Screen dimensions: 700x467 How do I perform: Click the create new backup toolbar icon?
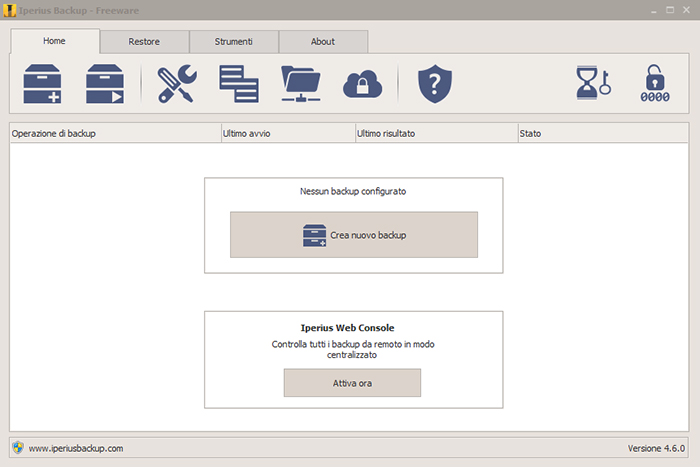click(42, 84)
